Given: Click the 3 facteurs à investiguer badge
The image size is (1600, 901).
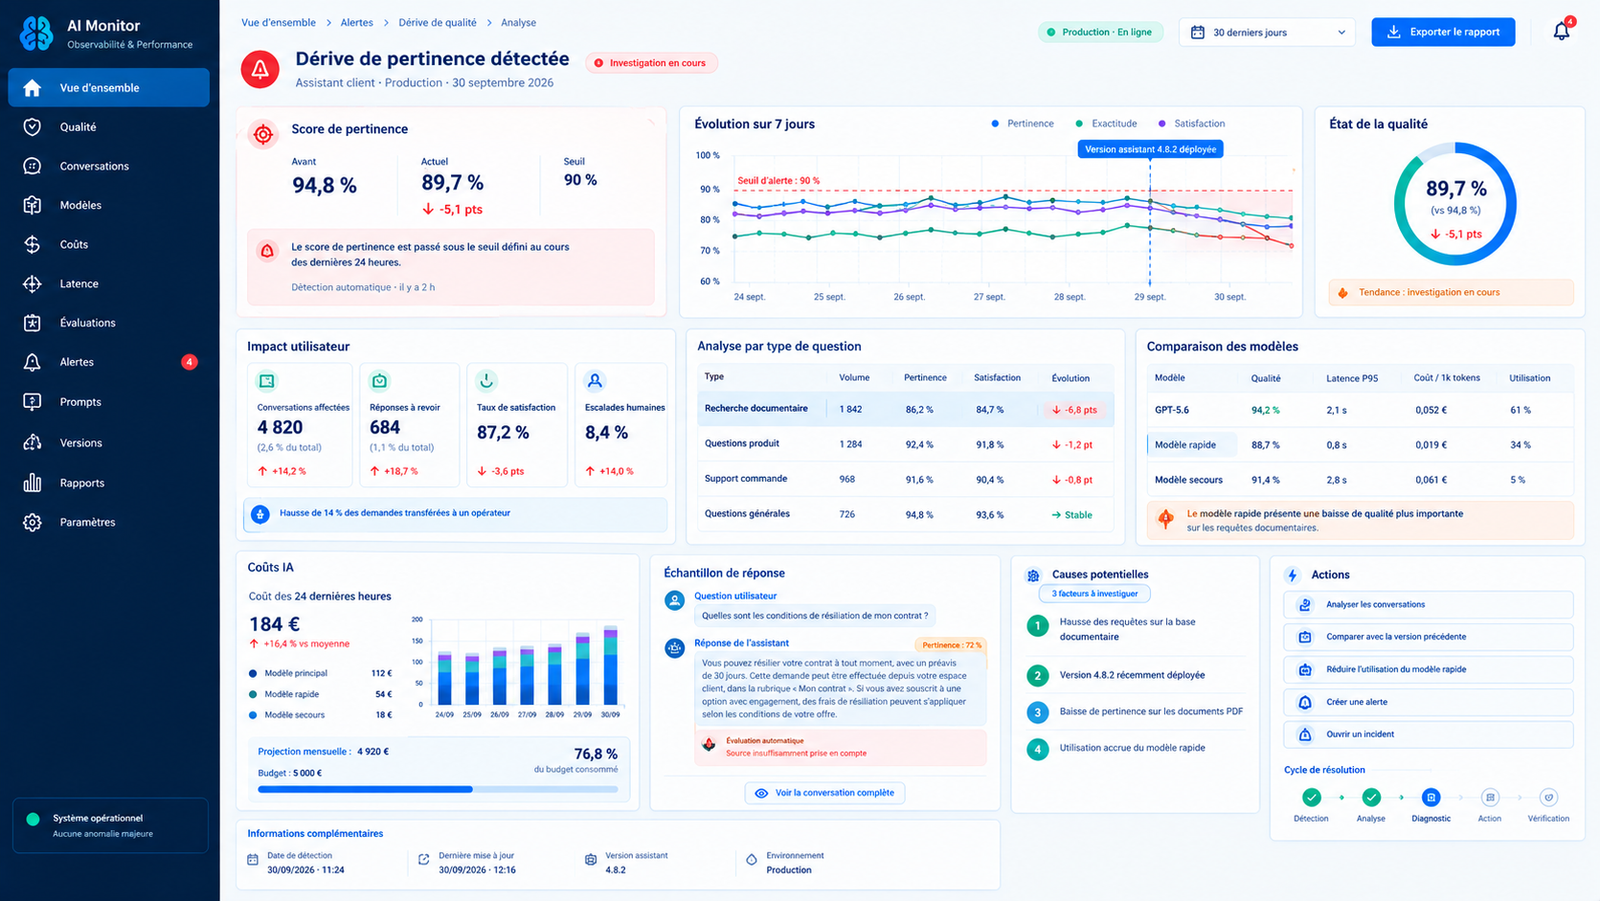Looking at the screenshot, I should click(x=1095, y=594).
